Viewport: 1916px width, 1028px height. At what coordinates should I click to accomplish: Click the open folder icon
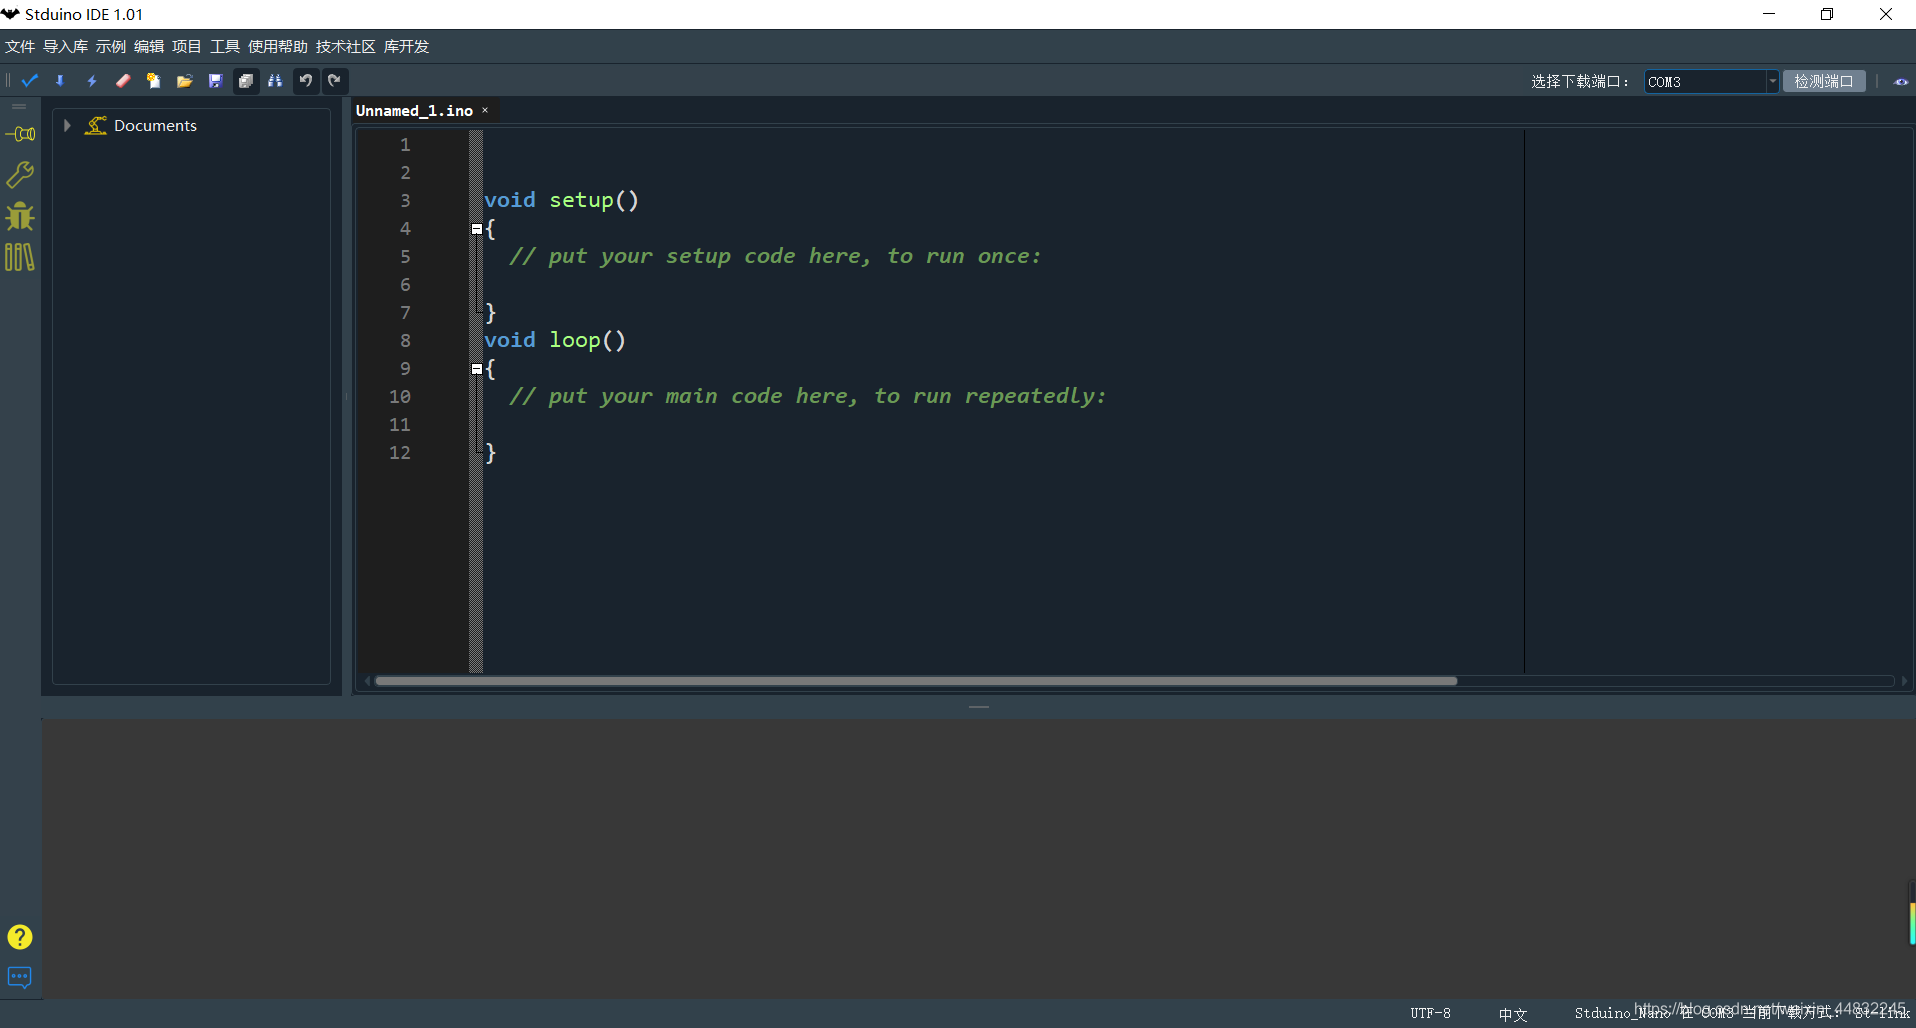coord(184,81)
